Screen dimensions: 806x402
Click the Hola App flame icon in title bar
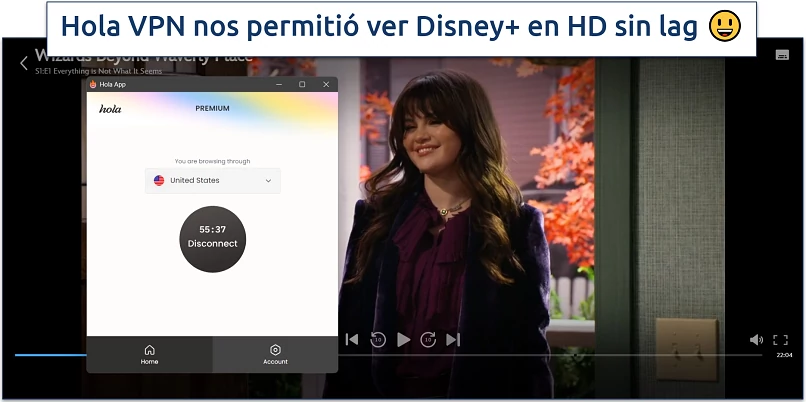click(x=93, y=84)
